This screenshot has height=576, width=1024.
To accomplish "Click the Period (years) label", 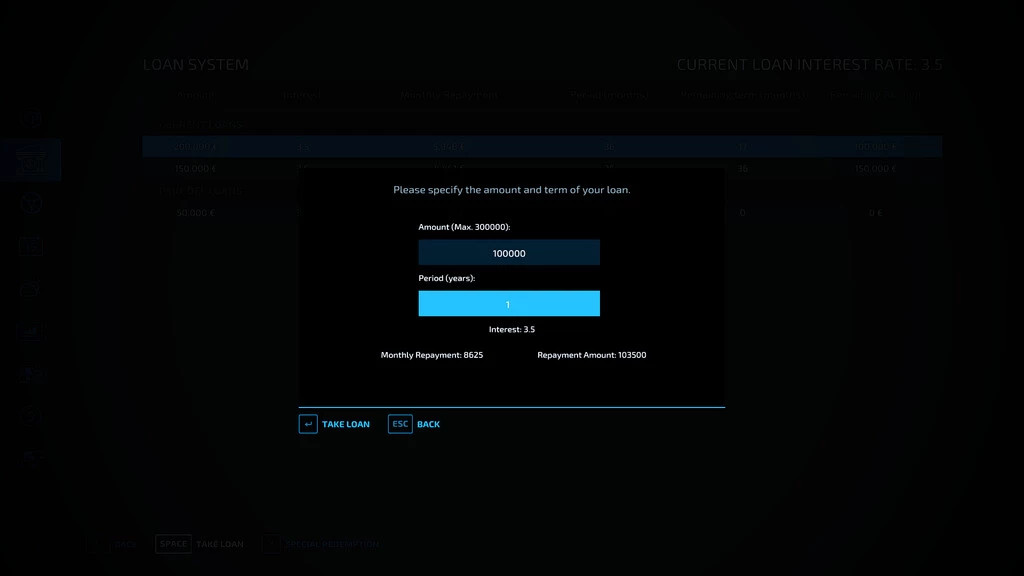I will pos(447,278).
